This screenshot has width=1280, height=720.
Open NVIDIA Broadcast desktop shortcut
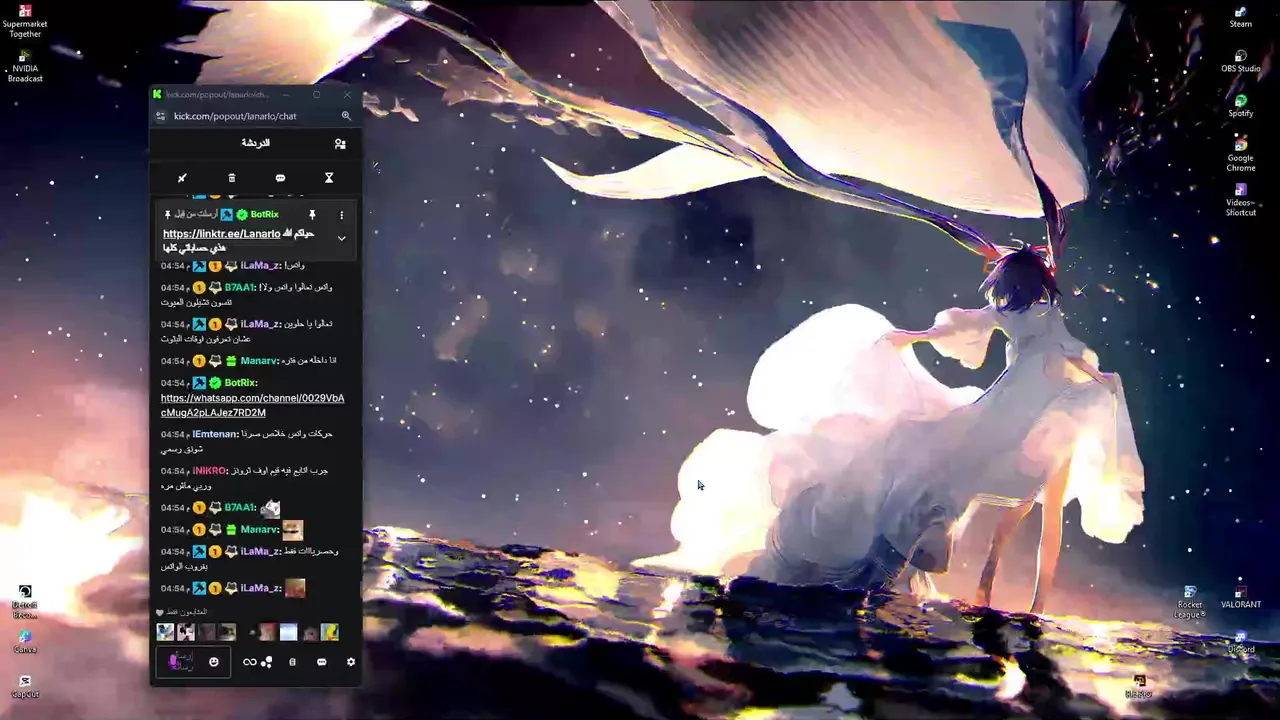(25, 66)
